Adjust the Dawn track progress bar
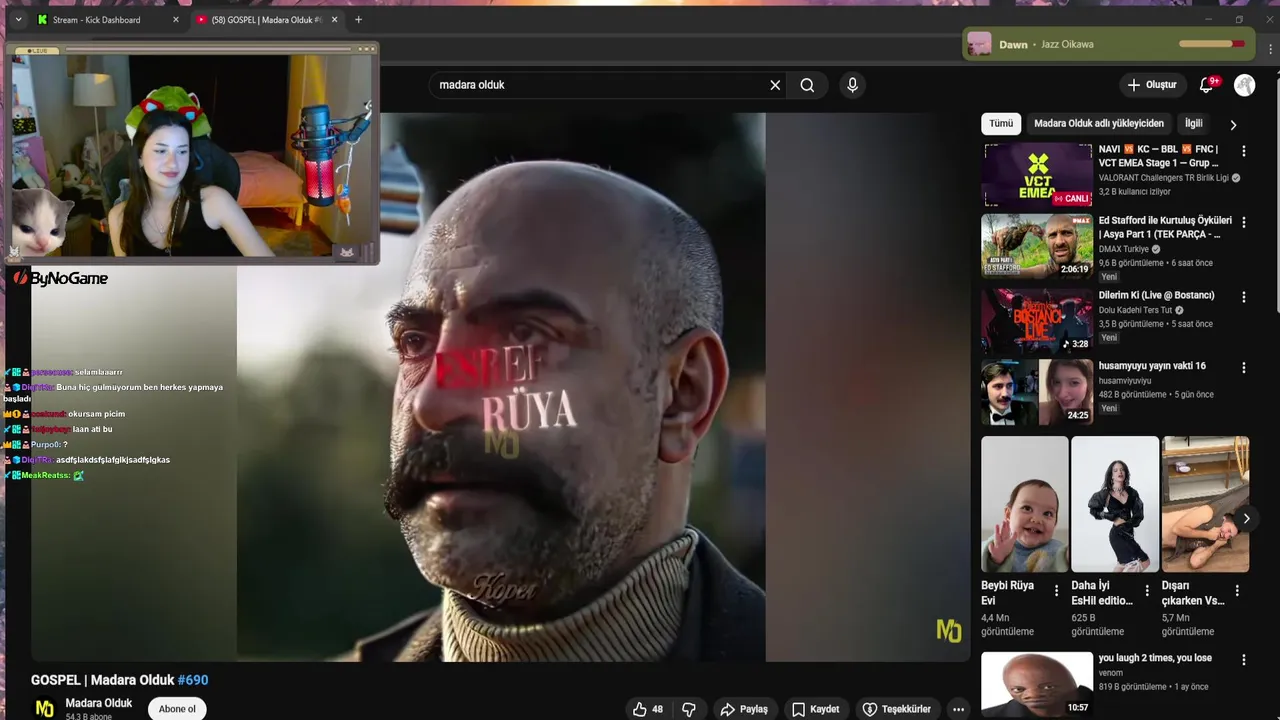The width and height of the screenshot is (1280, 720). 1212,44
